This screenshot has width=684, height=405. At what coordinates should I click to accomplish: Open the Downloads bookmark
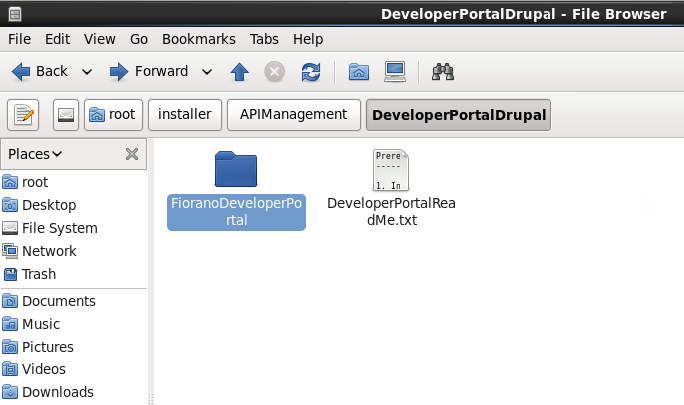tap(73, 392)
